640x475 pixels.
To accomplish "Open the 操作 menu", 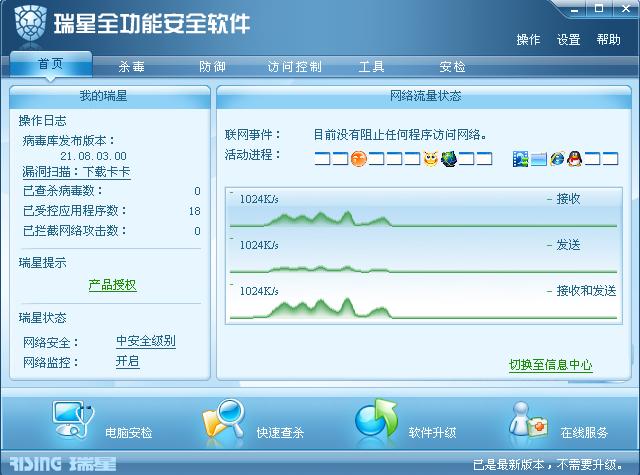I will [528, 40].
